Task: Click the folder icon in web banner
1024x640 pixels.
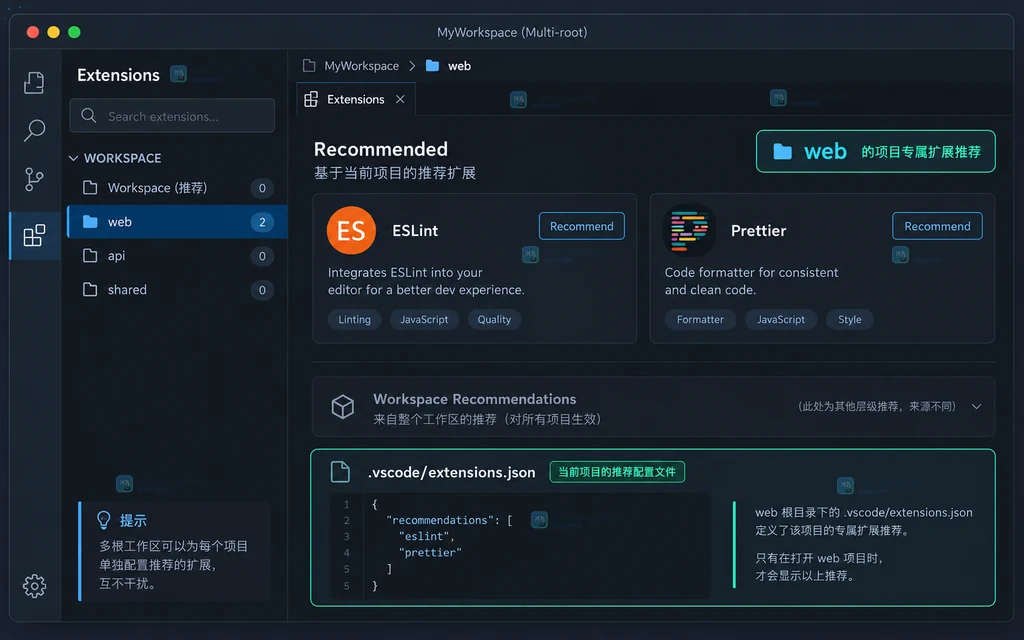Action: 782,152
